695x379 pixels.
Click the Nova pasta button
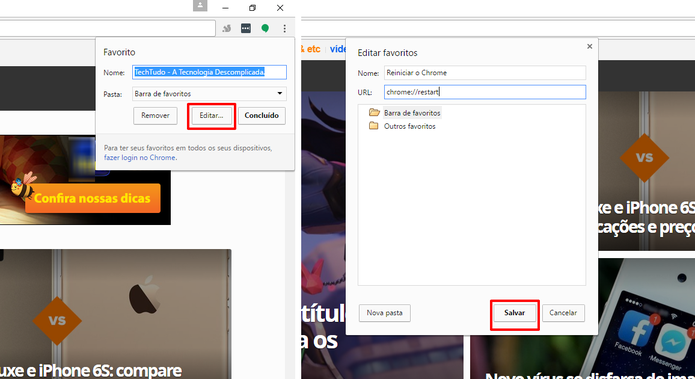pos(384,313)
